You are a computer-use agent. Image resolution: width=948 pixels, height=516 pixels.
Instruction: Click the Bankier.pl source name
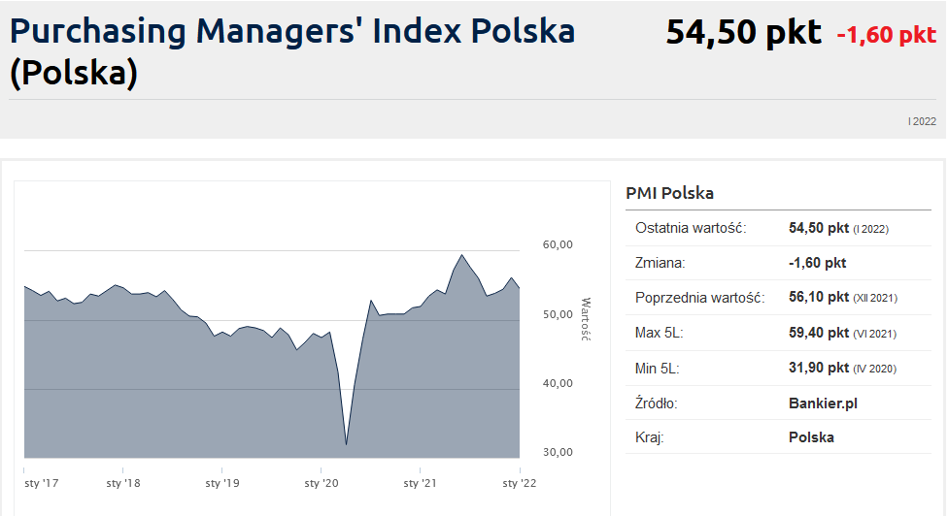click(823, 403)
